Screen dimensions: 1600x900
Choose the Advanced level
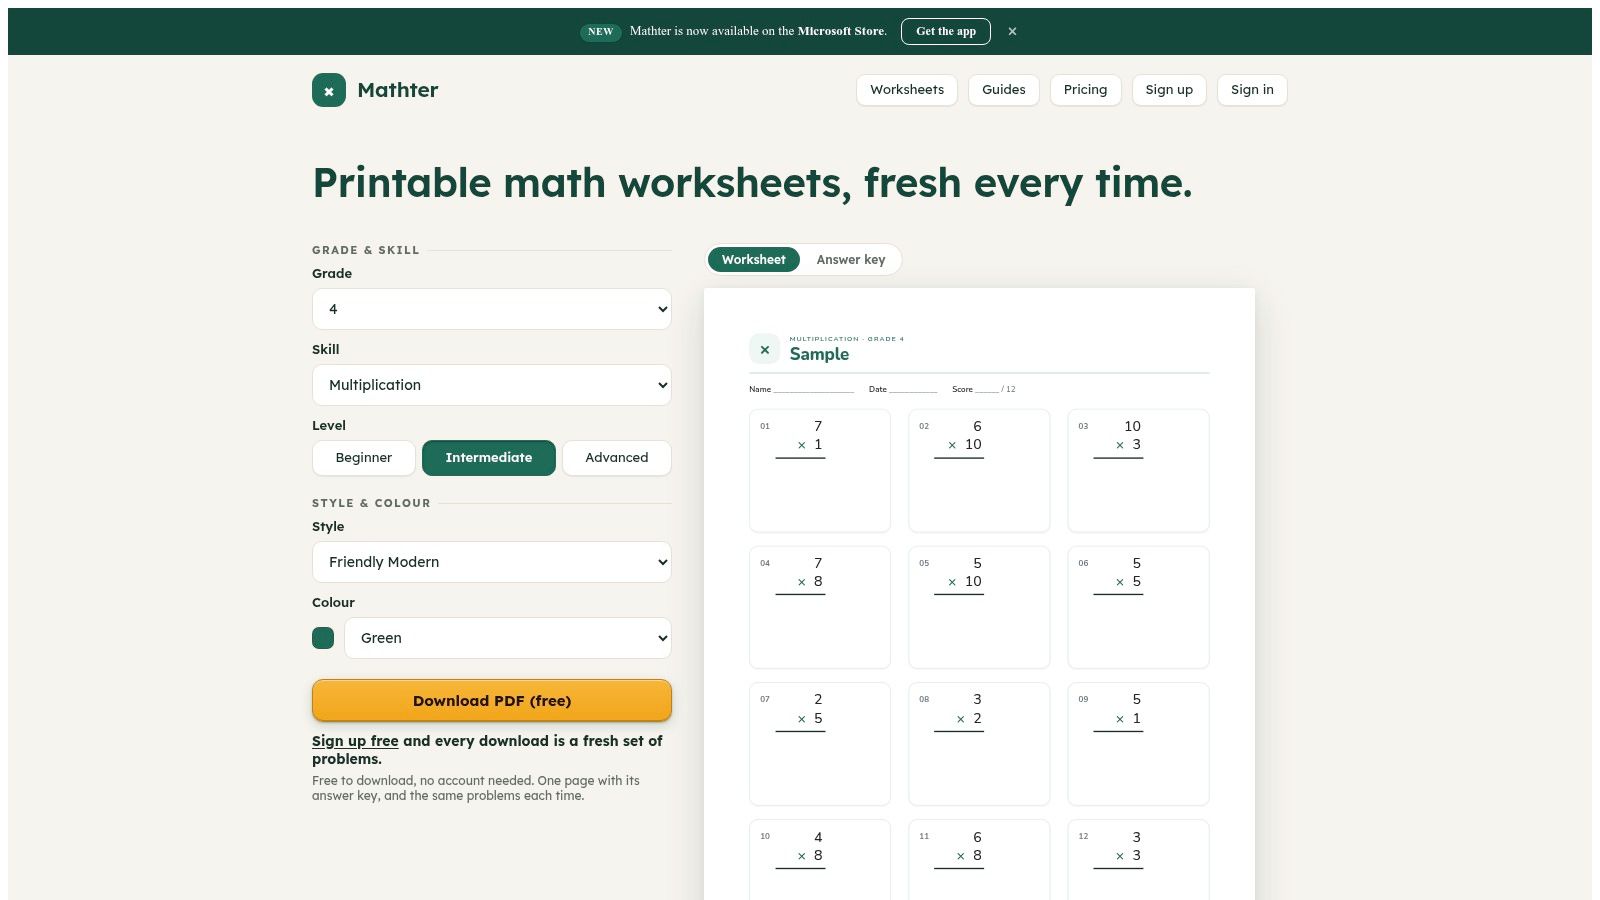(617, 458)
